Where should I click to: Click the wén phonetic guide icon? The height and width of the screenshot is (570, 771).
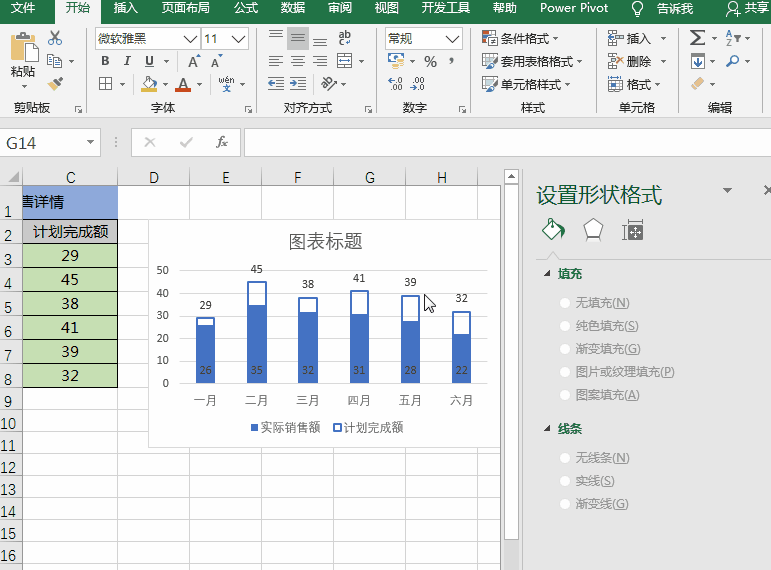(226, 84)
